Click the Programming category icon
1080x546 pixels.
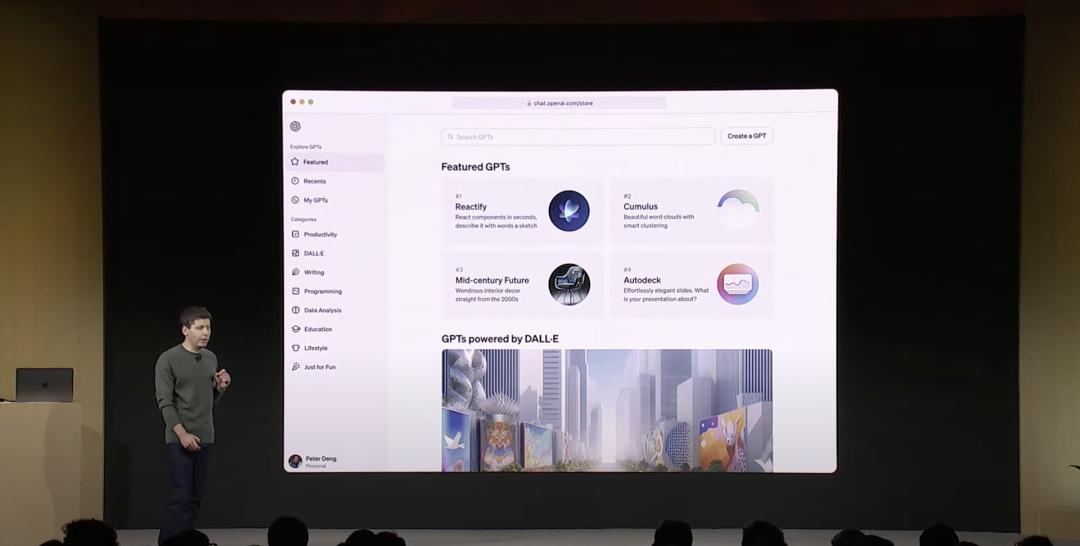[295, 291]
